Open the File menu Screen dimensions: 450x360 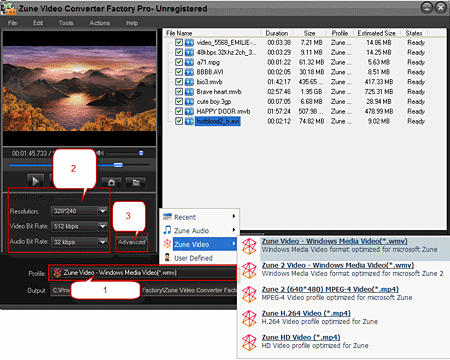pos(13,23)
